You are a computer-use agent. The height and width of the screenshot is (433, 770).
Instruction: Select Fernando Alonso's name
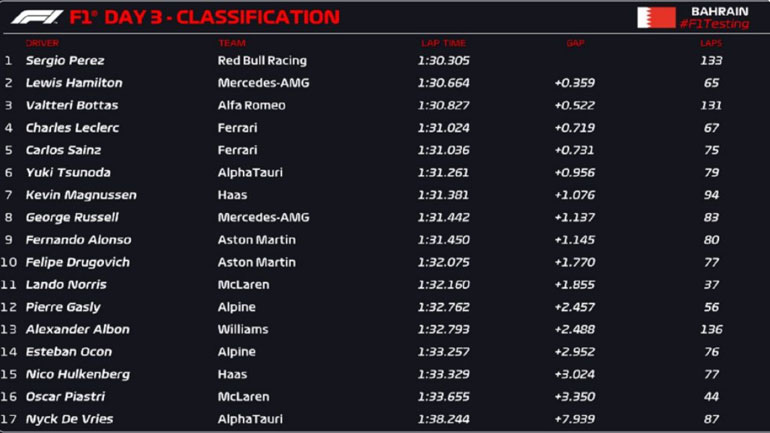[78, 240]
